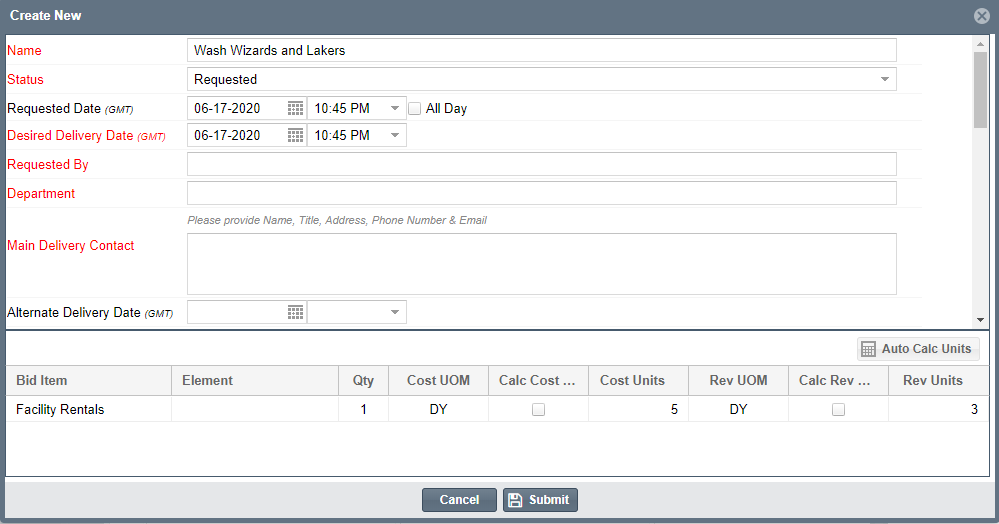Open calendar picker for Alternate Delivery Date

(x=295, y=312)
